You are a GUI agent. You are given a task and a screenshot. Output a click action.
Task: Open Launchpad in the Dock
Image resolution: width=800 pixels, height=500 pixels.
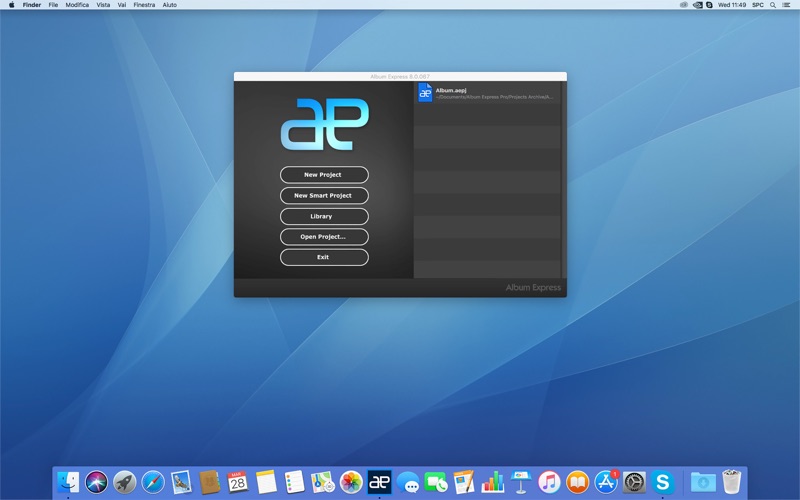pos(124,482)
